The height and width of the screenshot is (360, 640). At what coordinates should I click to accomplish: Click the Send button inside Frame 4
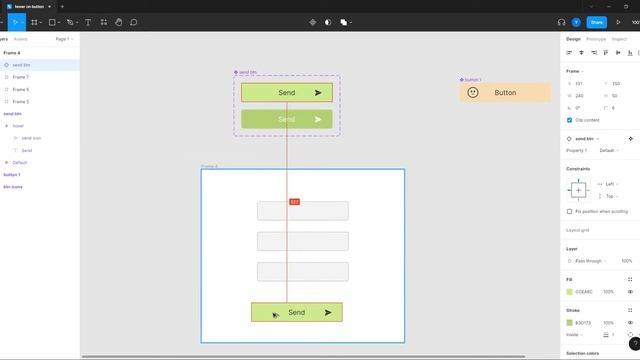point(297,312)
